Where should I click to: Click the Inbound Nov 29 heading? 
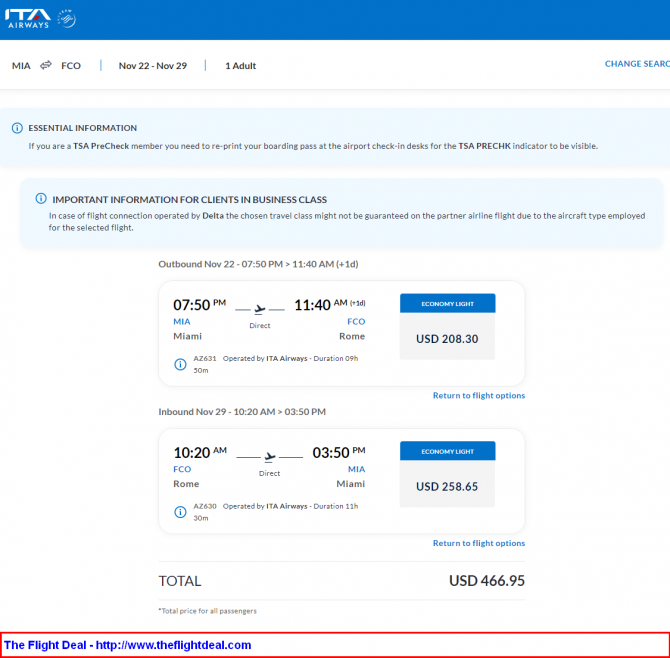click(x=242, y=412)
